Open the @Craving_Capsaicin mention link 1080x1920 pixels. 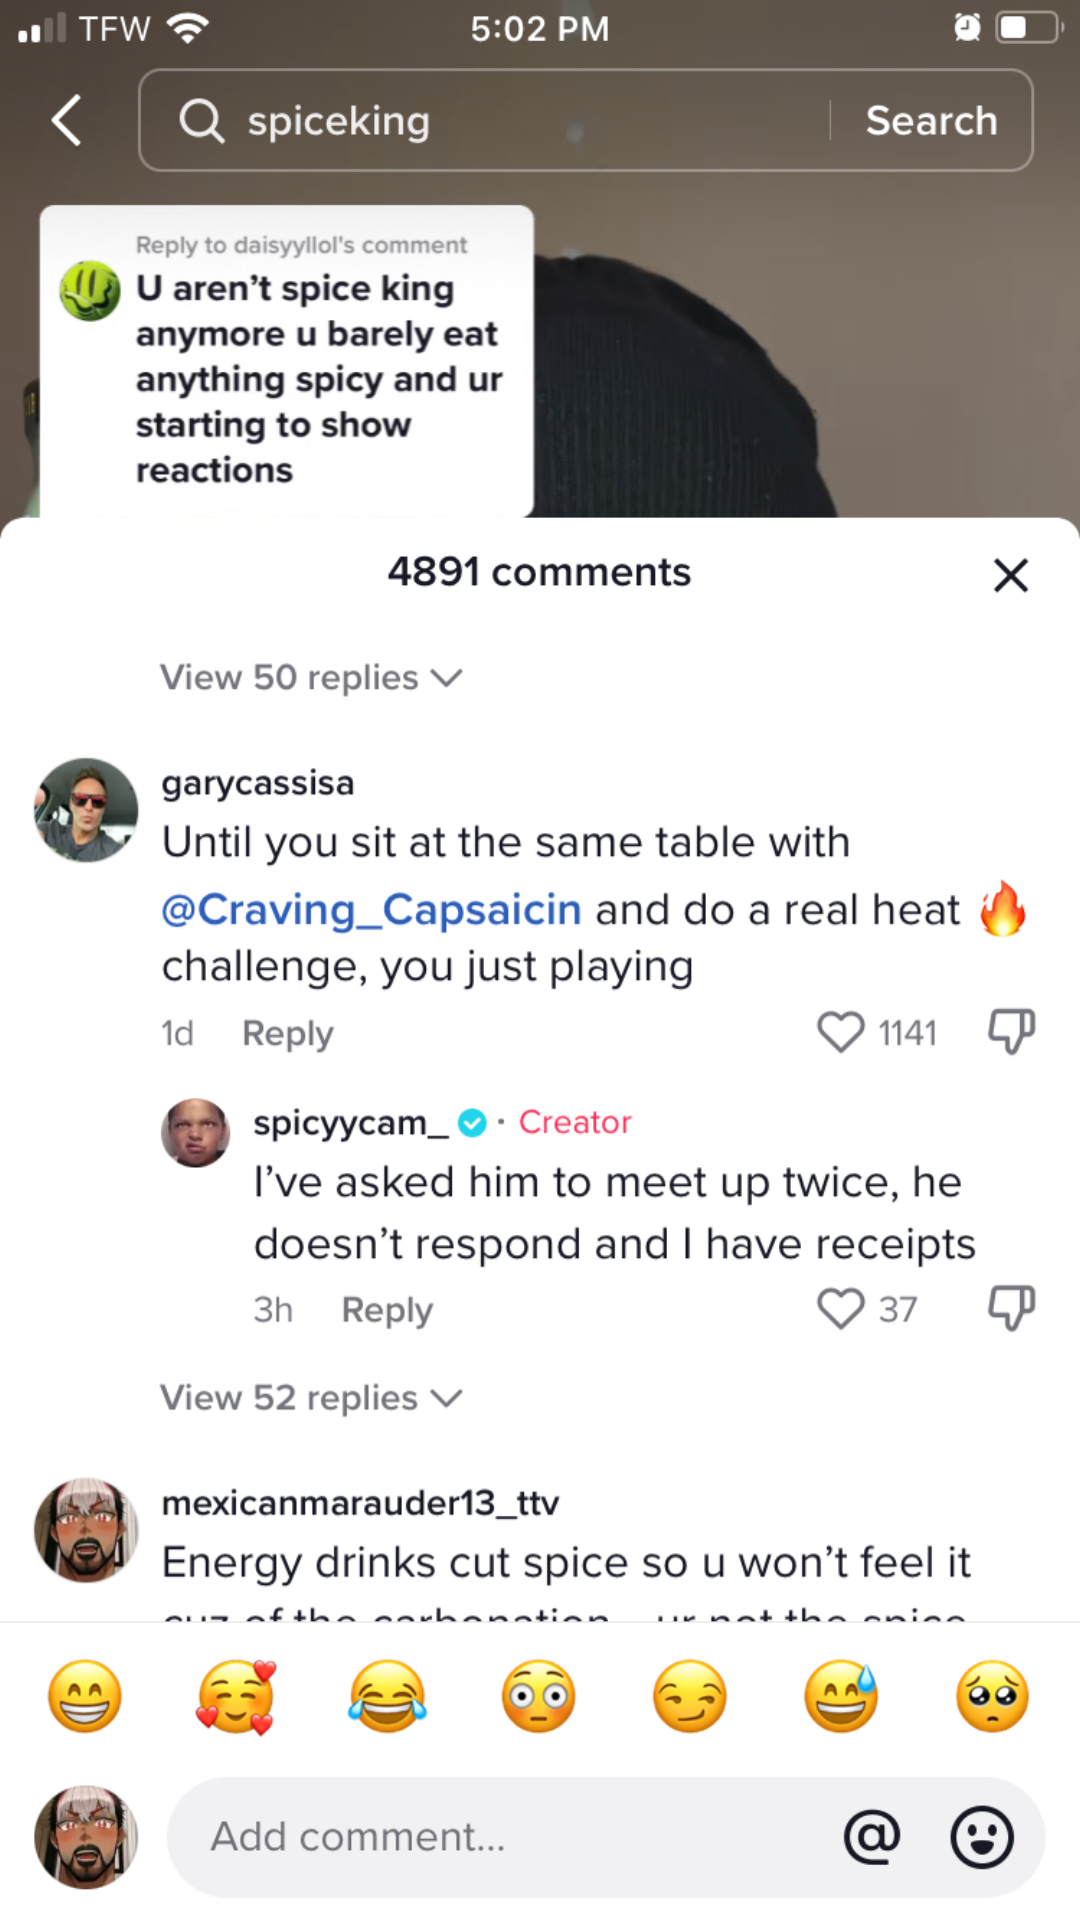(371, 910)
